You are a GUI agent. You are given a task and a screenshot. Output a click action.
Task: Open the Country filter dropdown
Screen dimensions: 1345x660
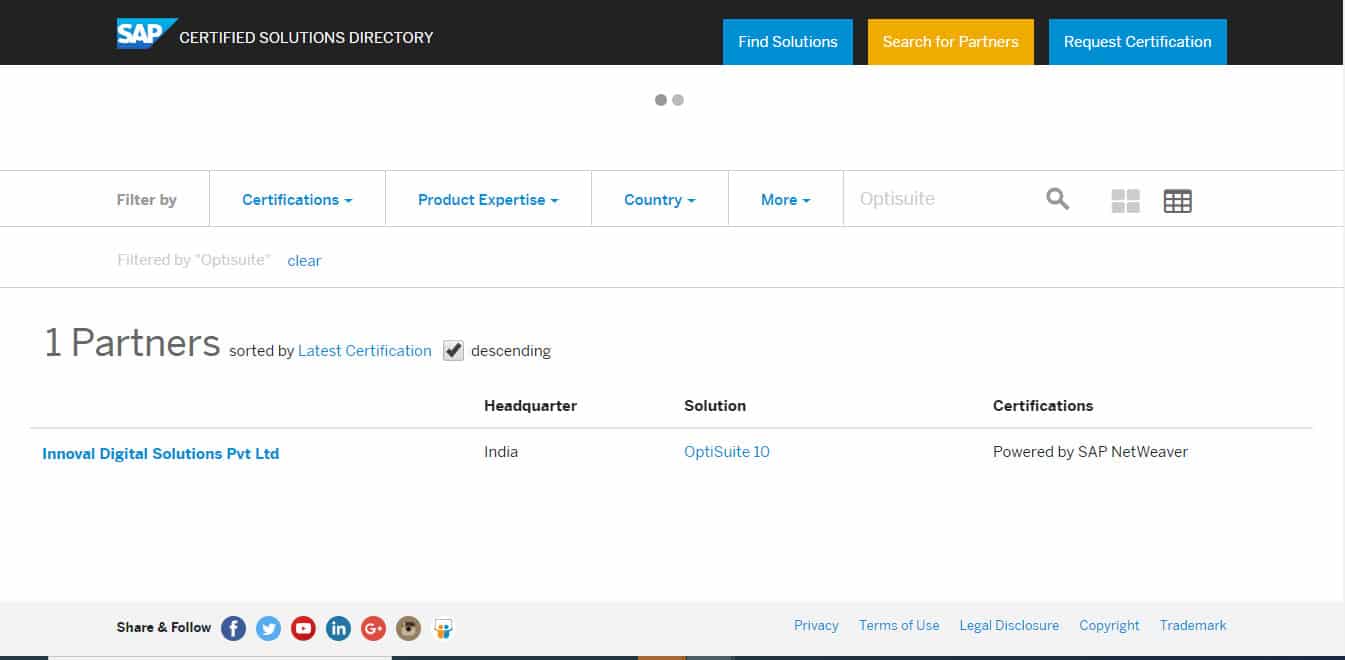tap(659, 200)
